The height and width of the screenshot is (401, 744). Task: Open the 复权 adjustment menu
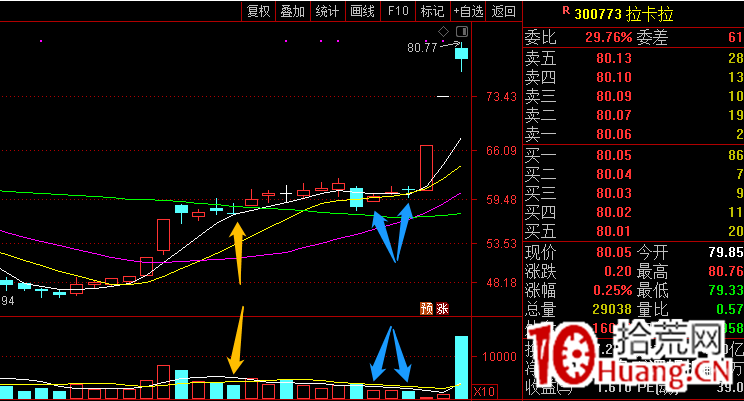click(258, 11)
